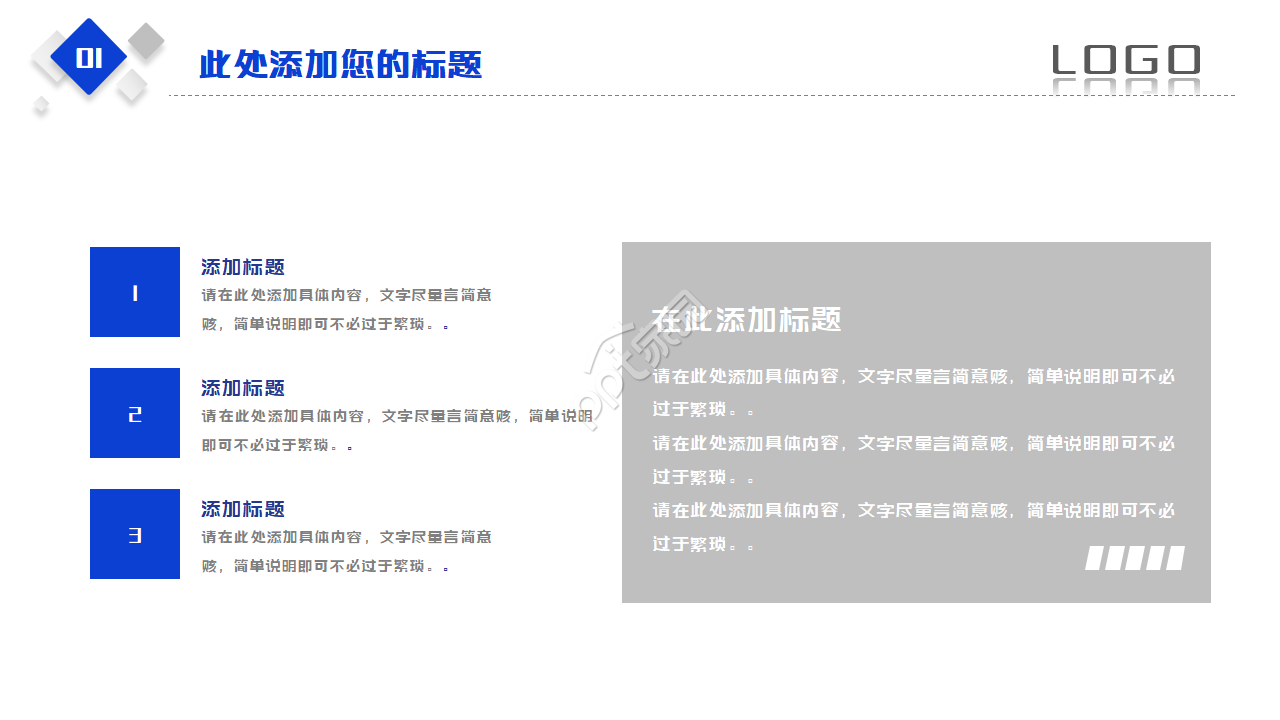
Task: Click the last white parallelogram bar
Action: (x=1173, y=557)
